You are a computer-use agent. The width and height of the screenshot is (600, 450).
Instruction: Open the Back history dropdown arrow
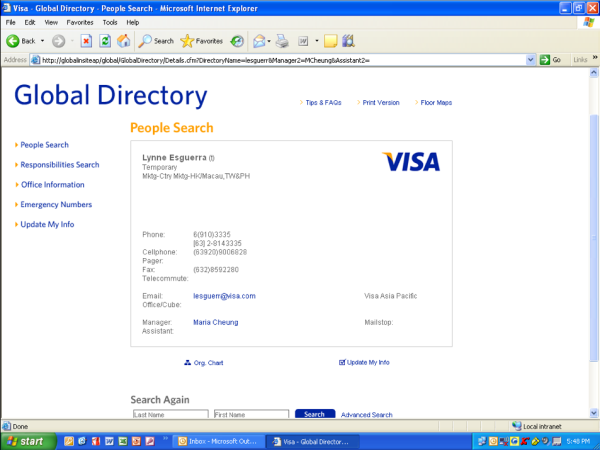coord(42,41)
